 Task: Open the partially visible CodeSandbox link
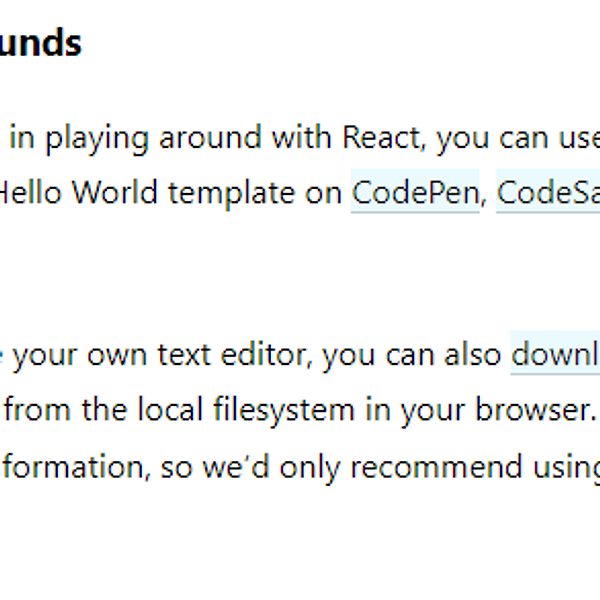pyautogui.click(x=548, y=192)
